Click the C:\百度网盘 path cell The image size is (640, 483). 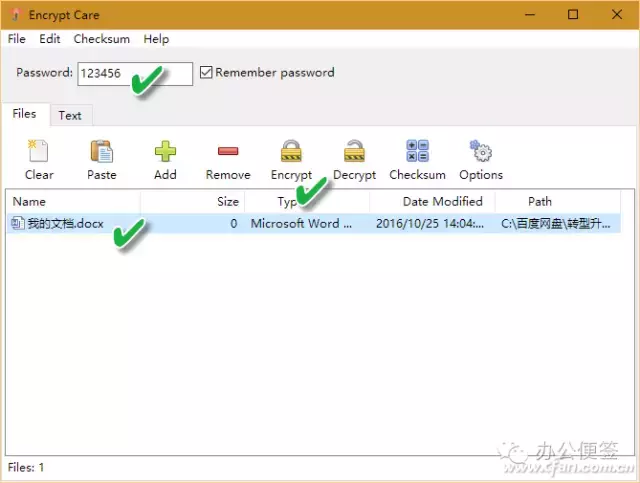point(556,223)
